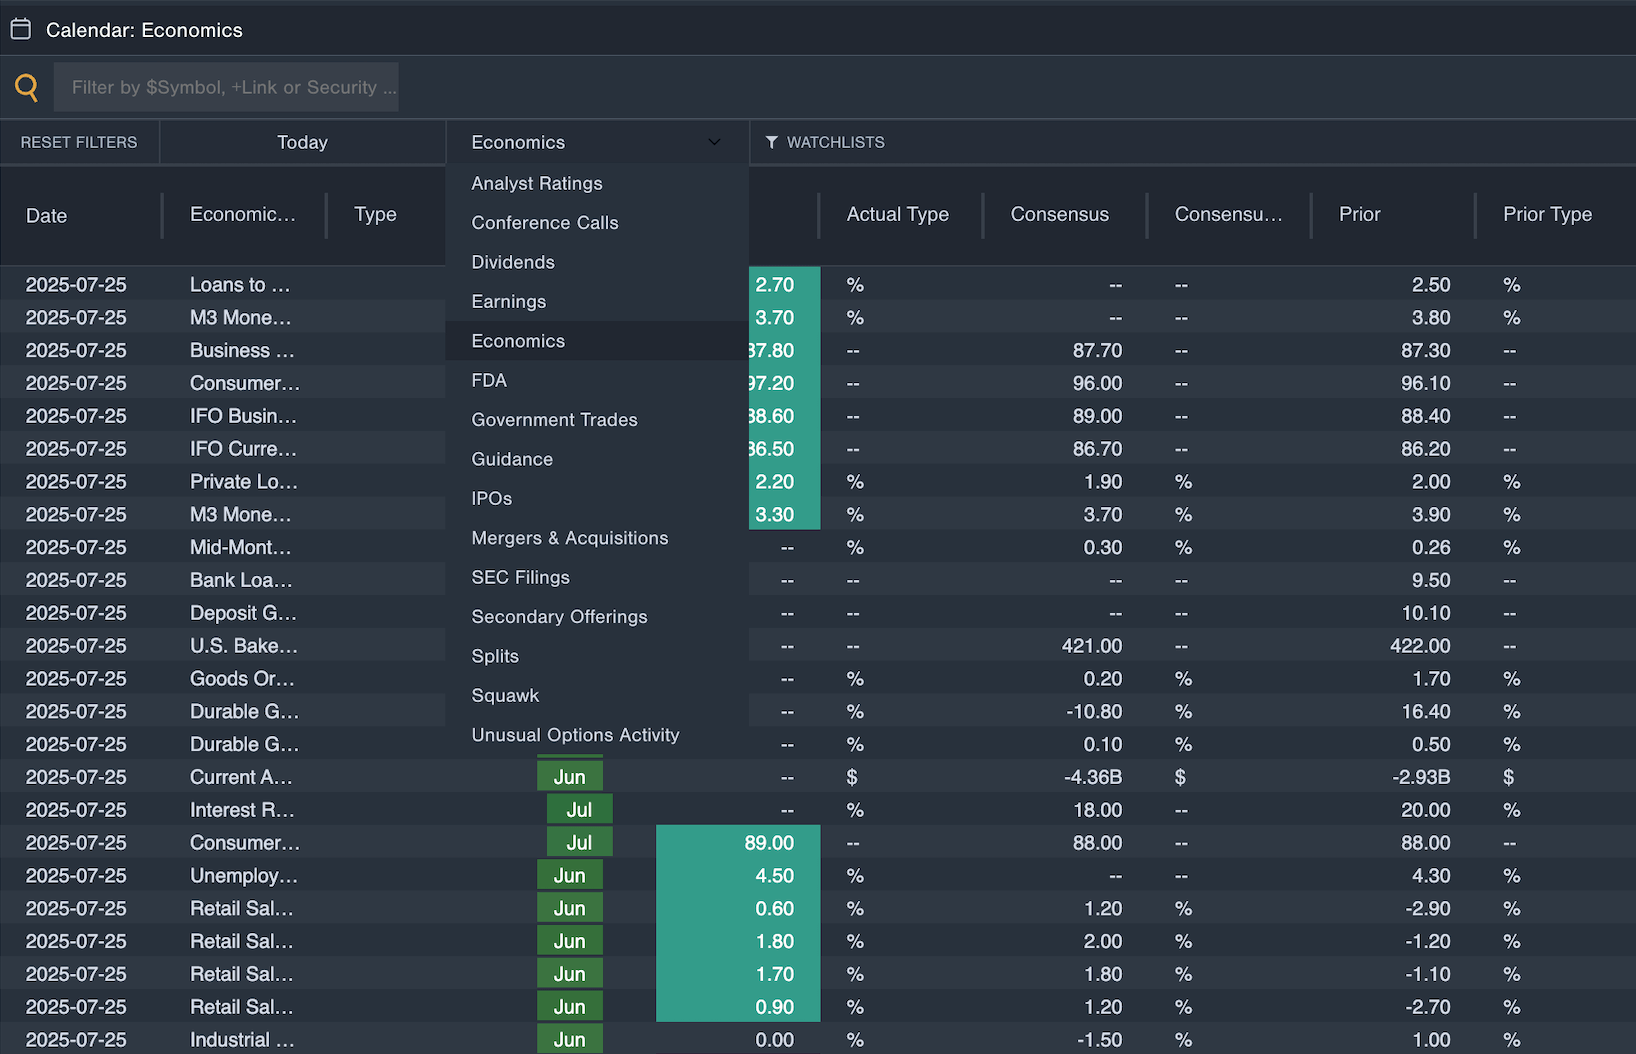Select SEC Filings from dropdown

pos(520,577)
